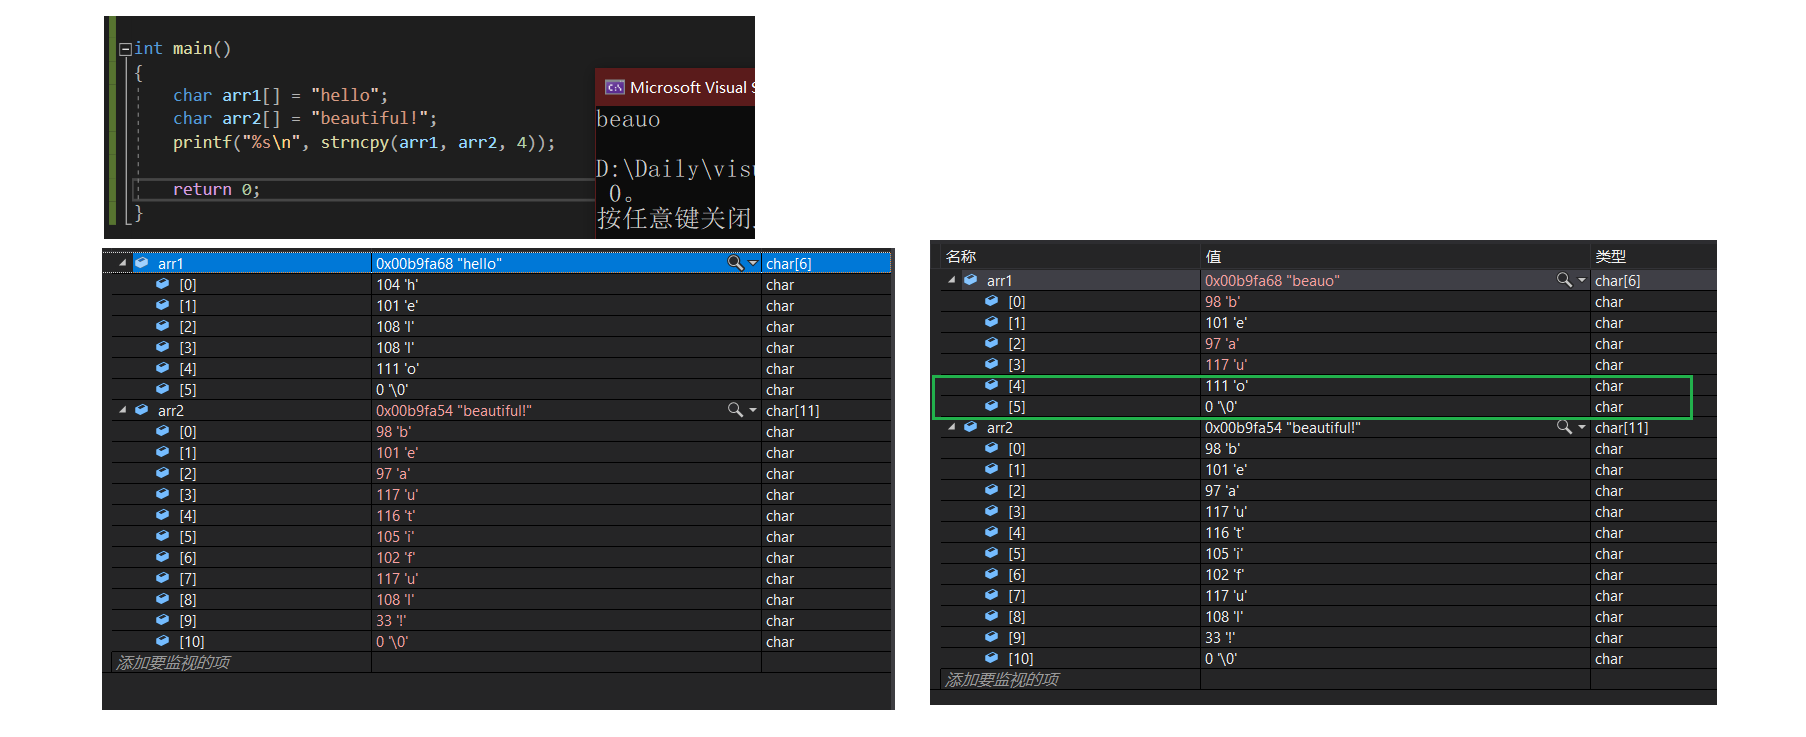Click value 104 'h' in left panel
The image size is (1806, 737).
(397, 285)
